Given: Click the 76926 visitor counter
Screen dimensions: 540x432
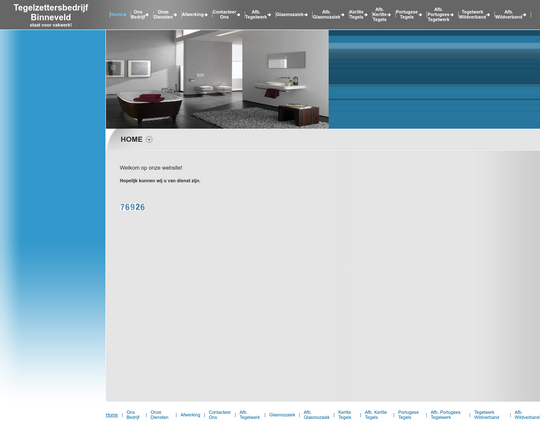Looking at the screenshot, I should coord(133,207).
